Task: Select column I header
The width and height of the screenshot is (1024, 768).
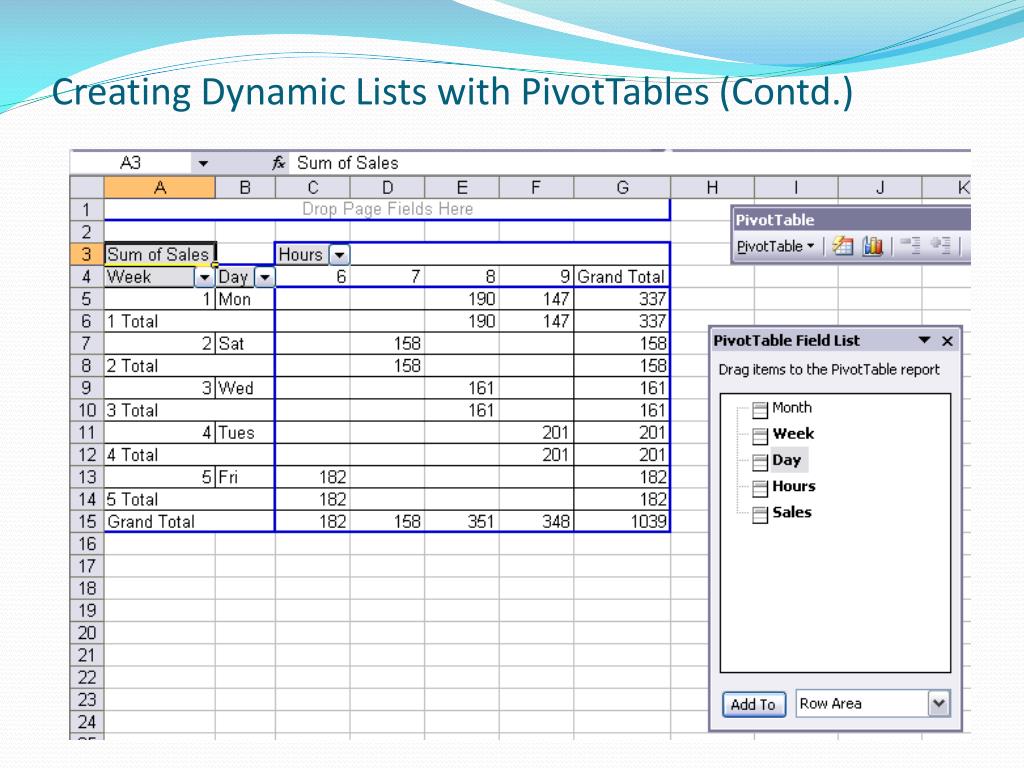Action: [x=796, y=188]
